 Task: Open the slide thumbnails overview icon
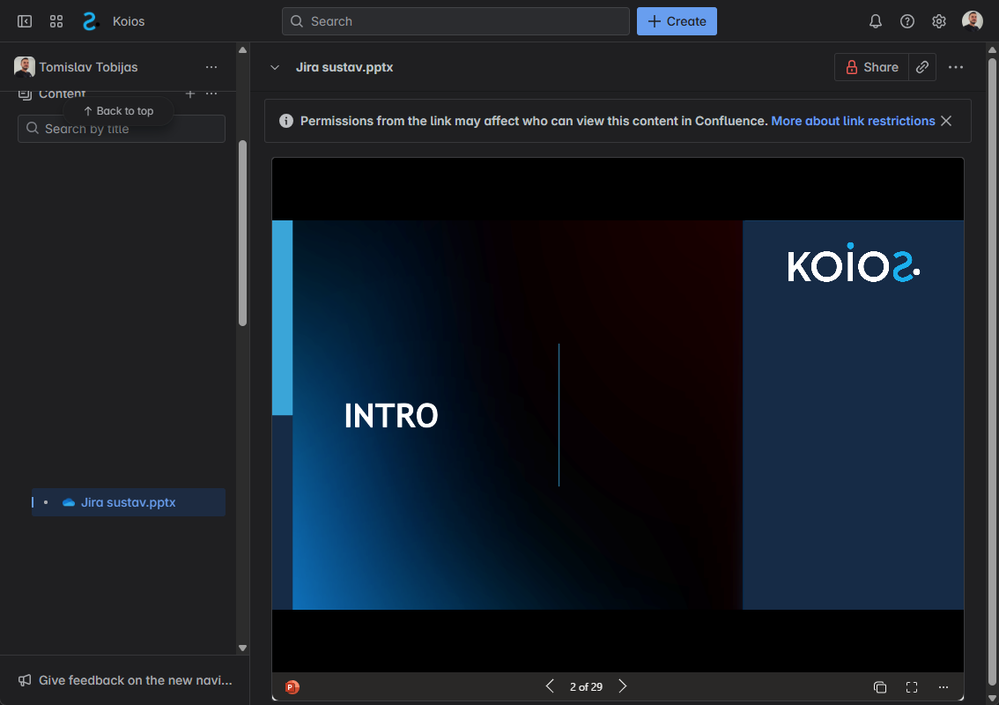click(x=880, y=687)
